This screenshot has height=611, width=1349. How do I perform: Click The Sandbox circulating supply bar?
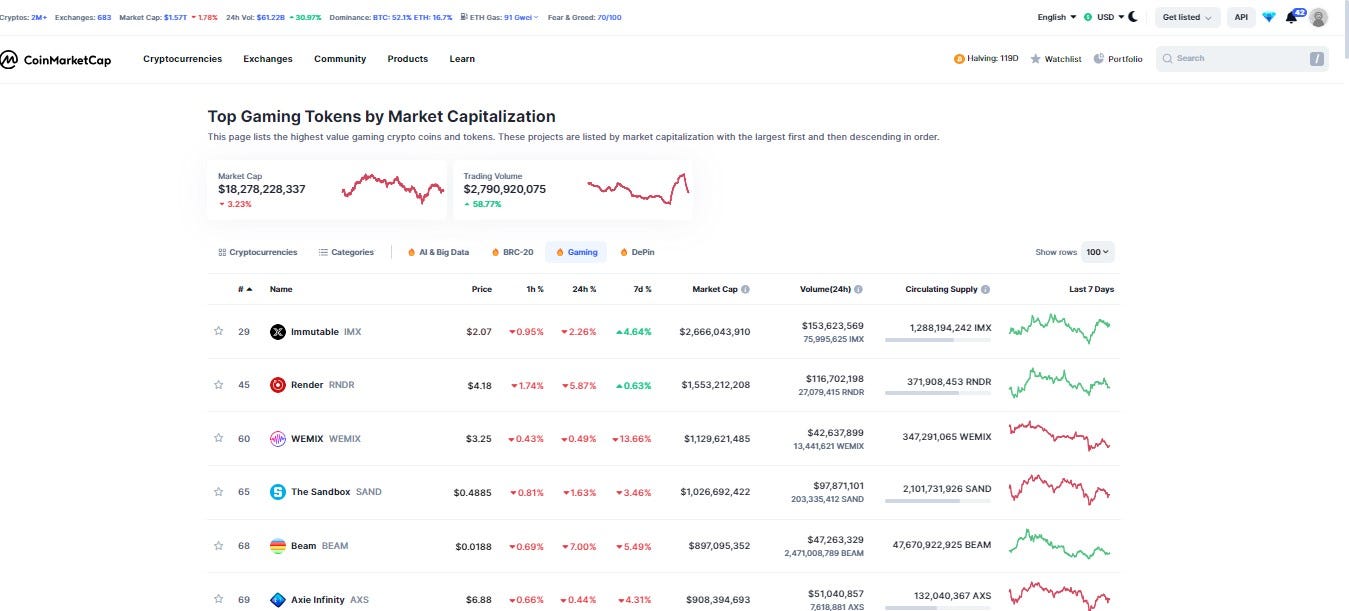[938, 501]
